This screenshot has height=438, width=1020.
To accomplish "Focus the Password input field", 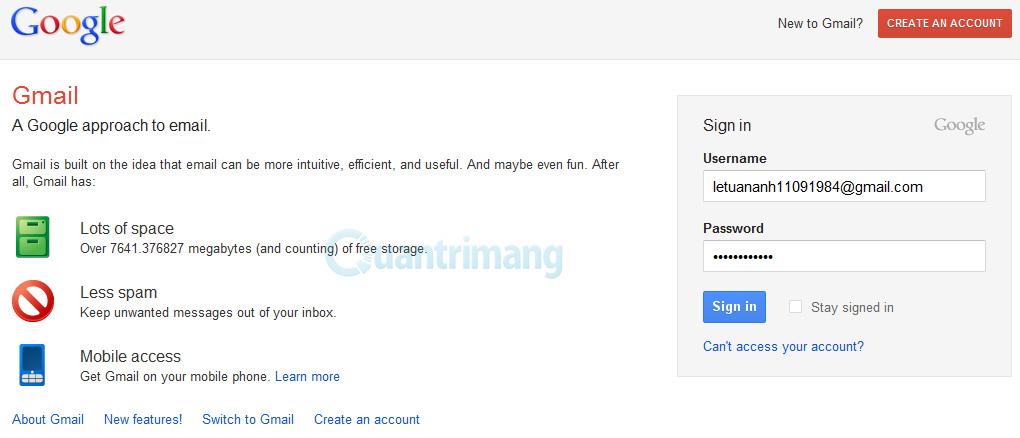I will (x=844, y=256).
